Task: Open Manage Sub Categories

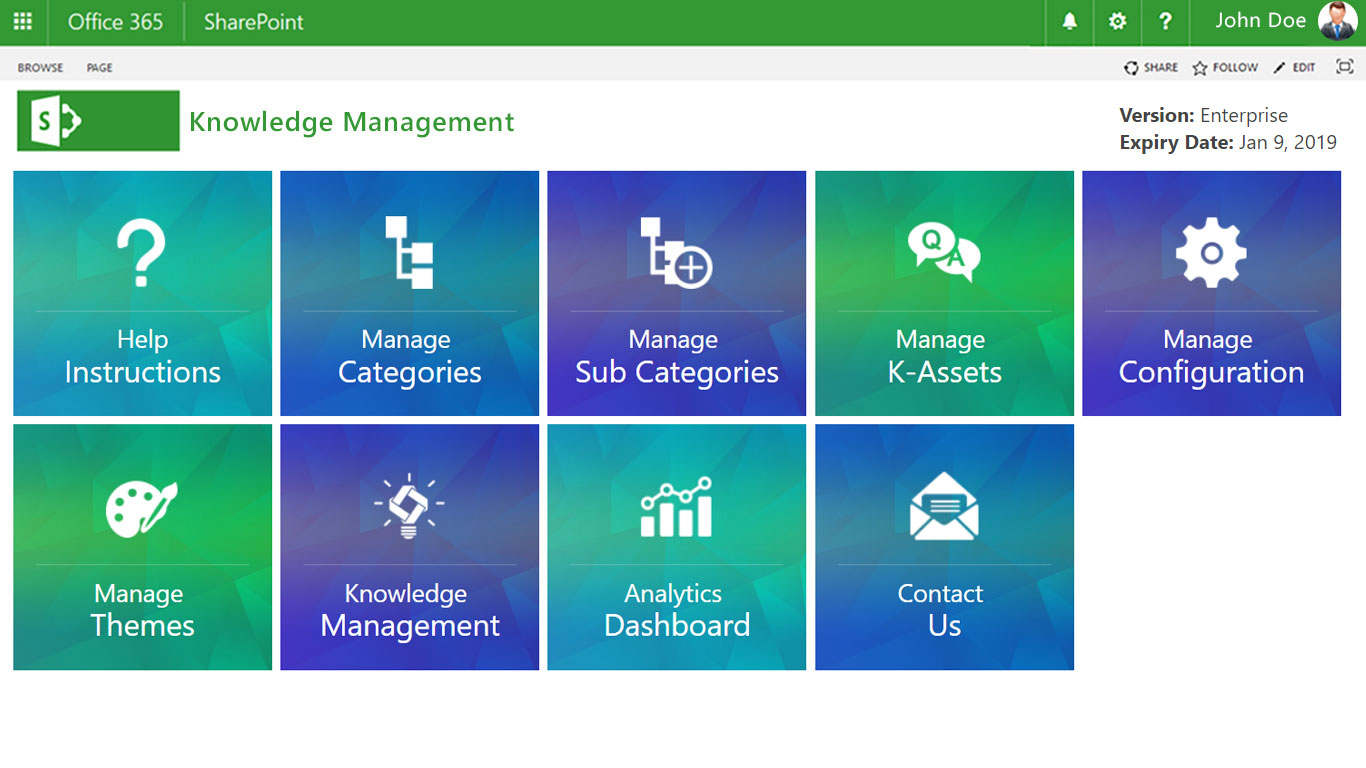Action: pyautogui.click(x=676, y=293)
